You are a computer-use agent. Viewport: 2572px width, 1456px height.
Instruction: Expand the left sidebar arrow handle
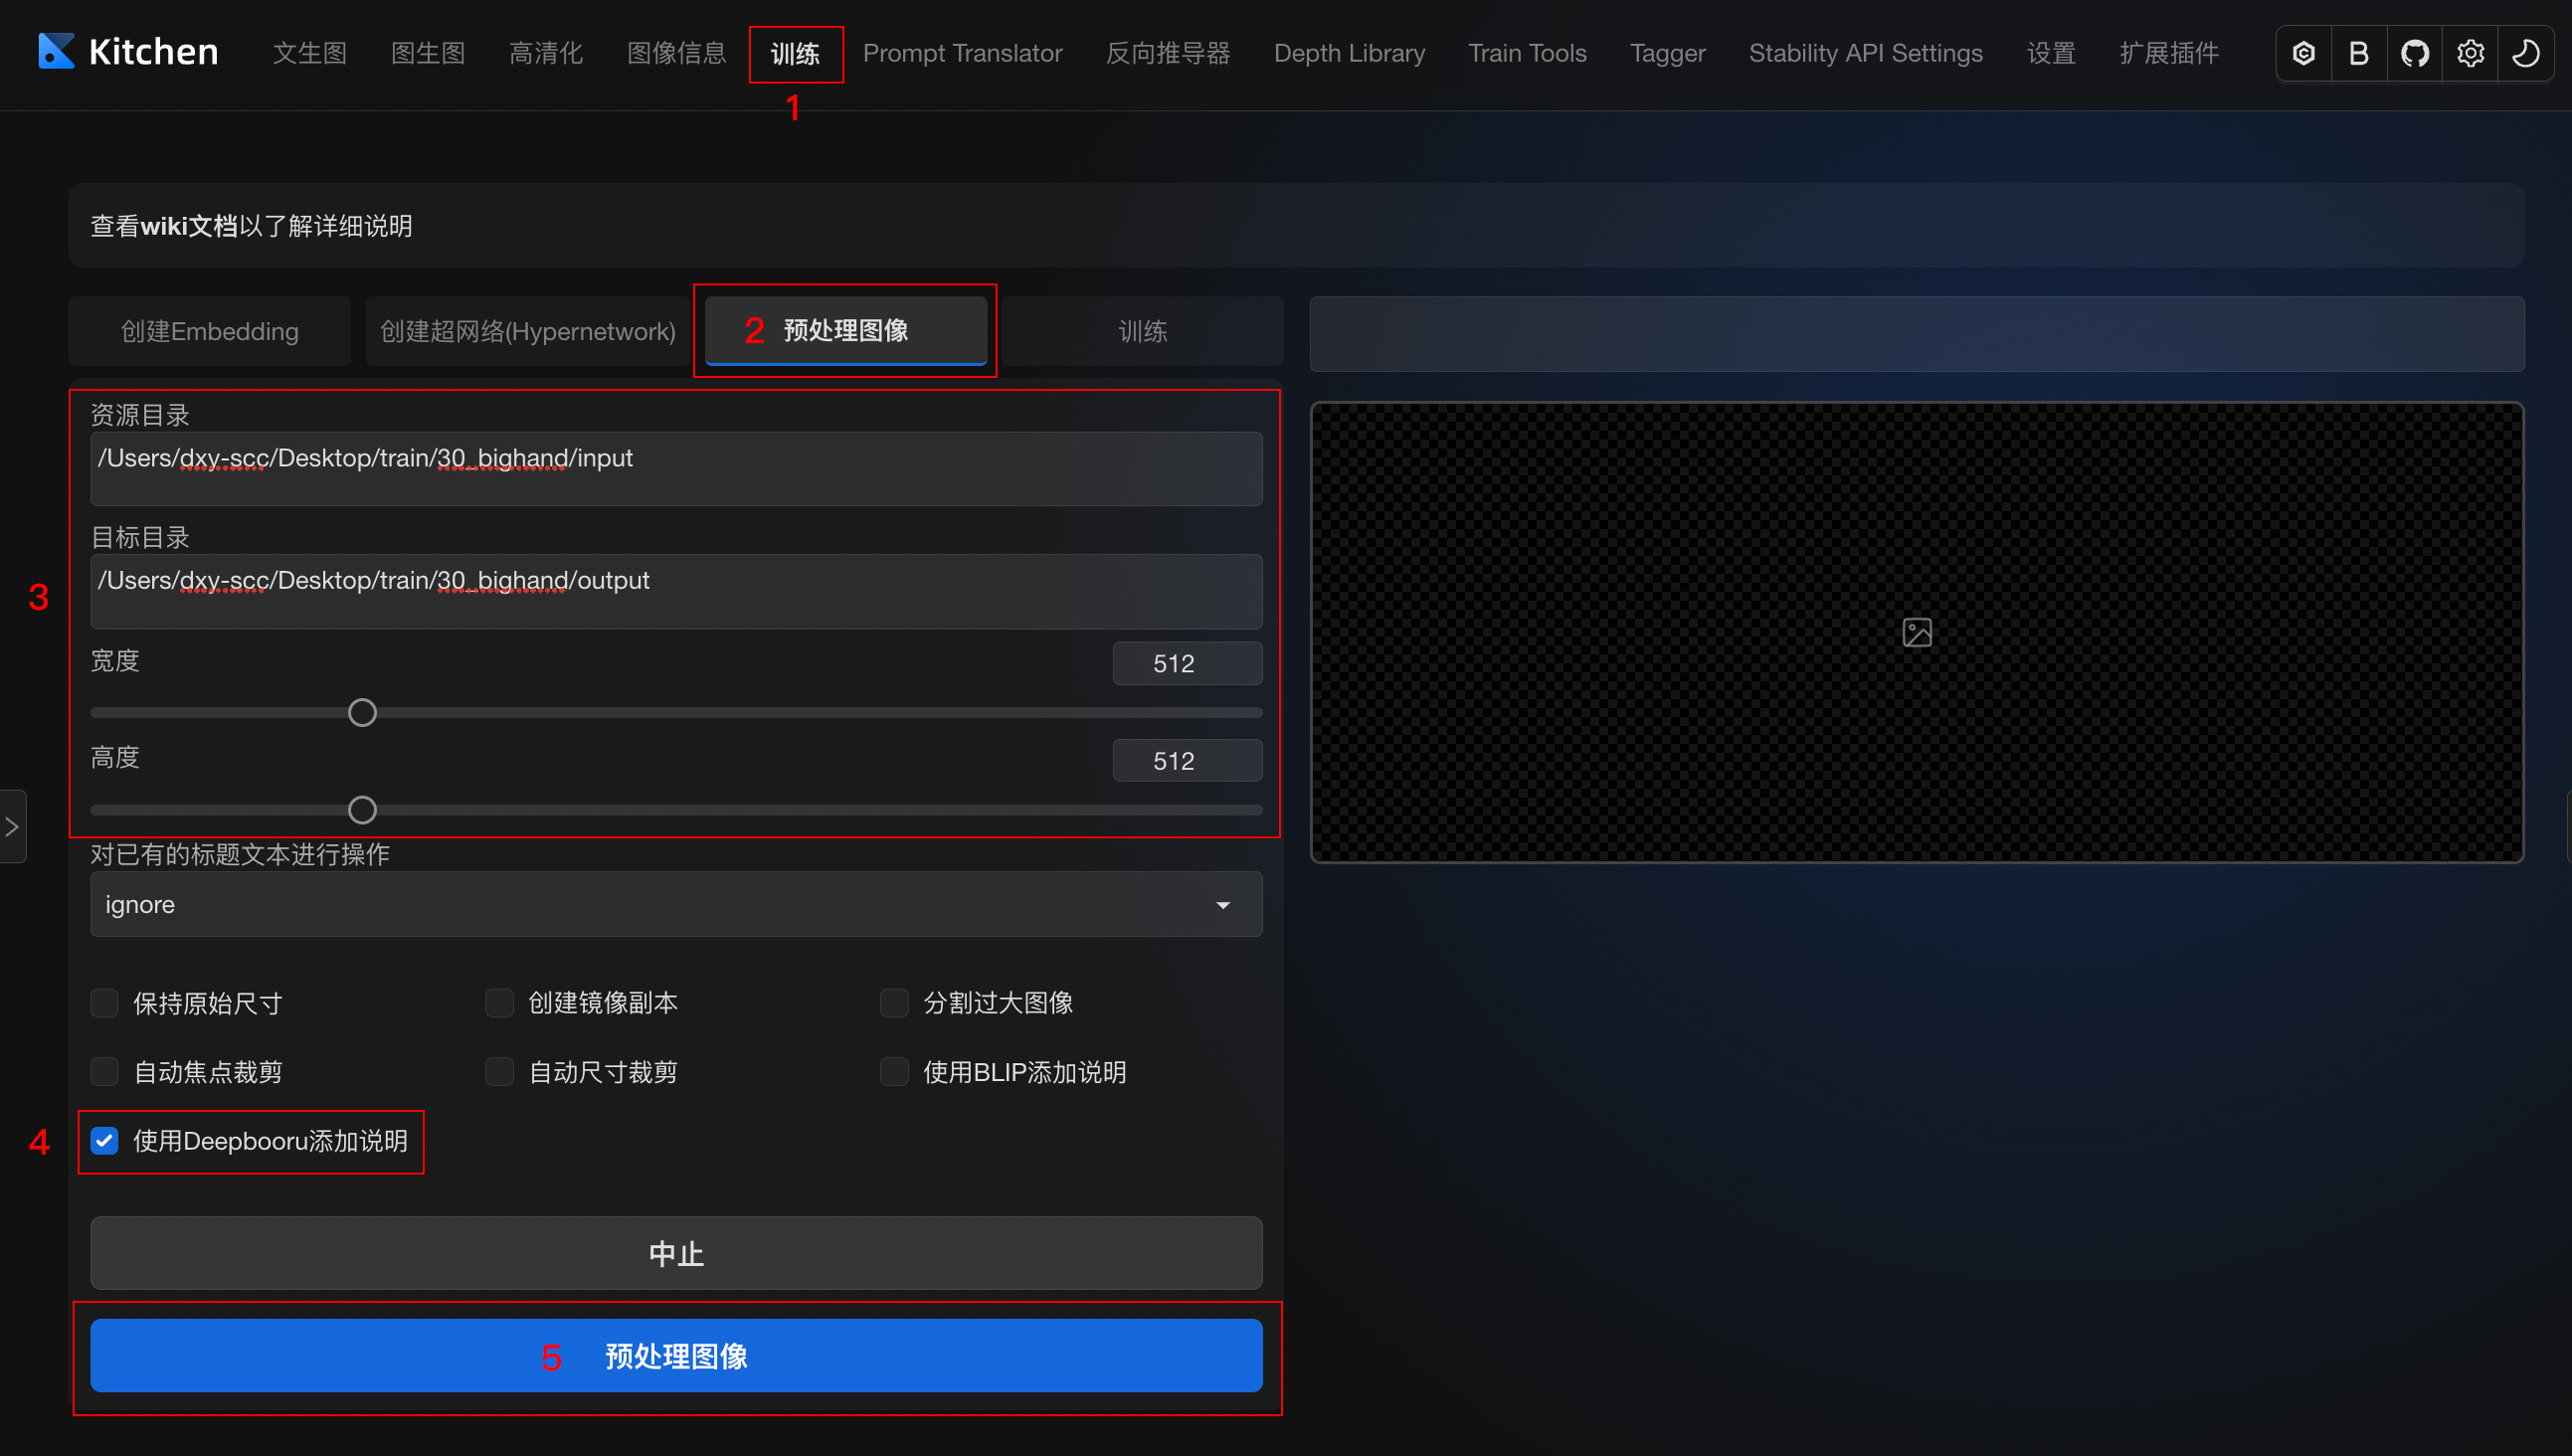point(12,827)
